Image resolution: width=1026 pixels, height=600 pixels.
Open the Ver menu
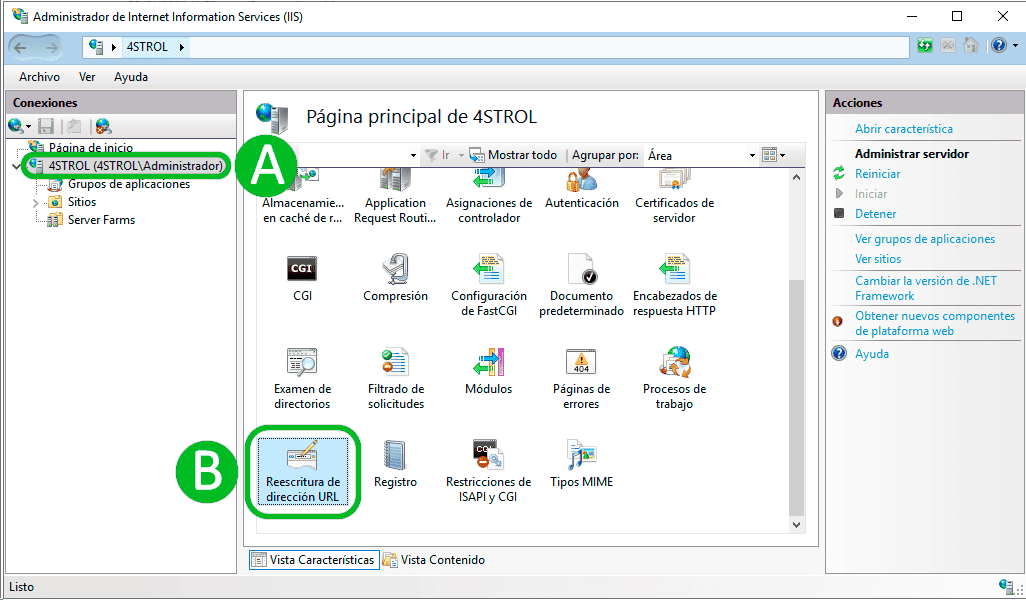point(87,77)
